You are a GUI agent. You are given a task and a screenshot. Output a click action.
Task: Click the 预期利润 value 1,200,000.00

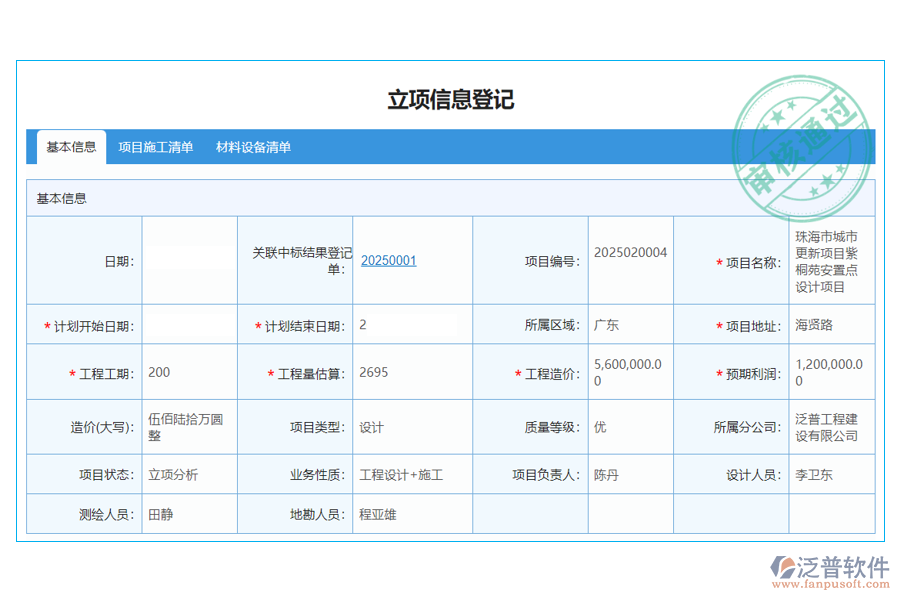tap(832, 372)
